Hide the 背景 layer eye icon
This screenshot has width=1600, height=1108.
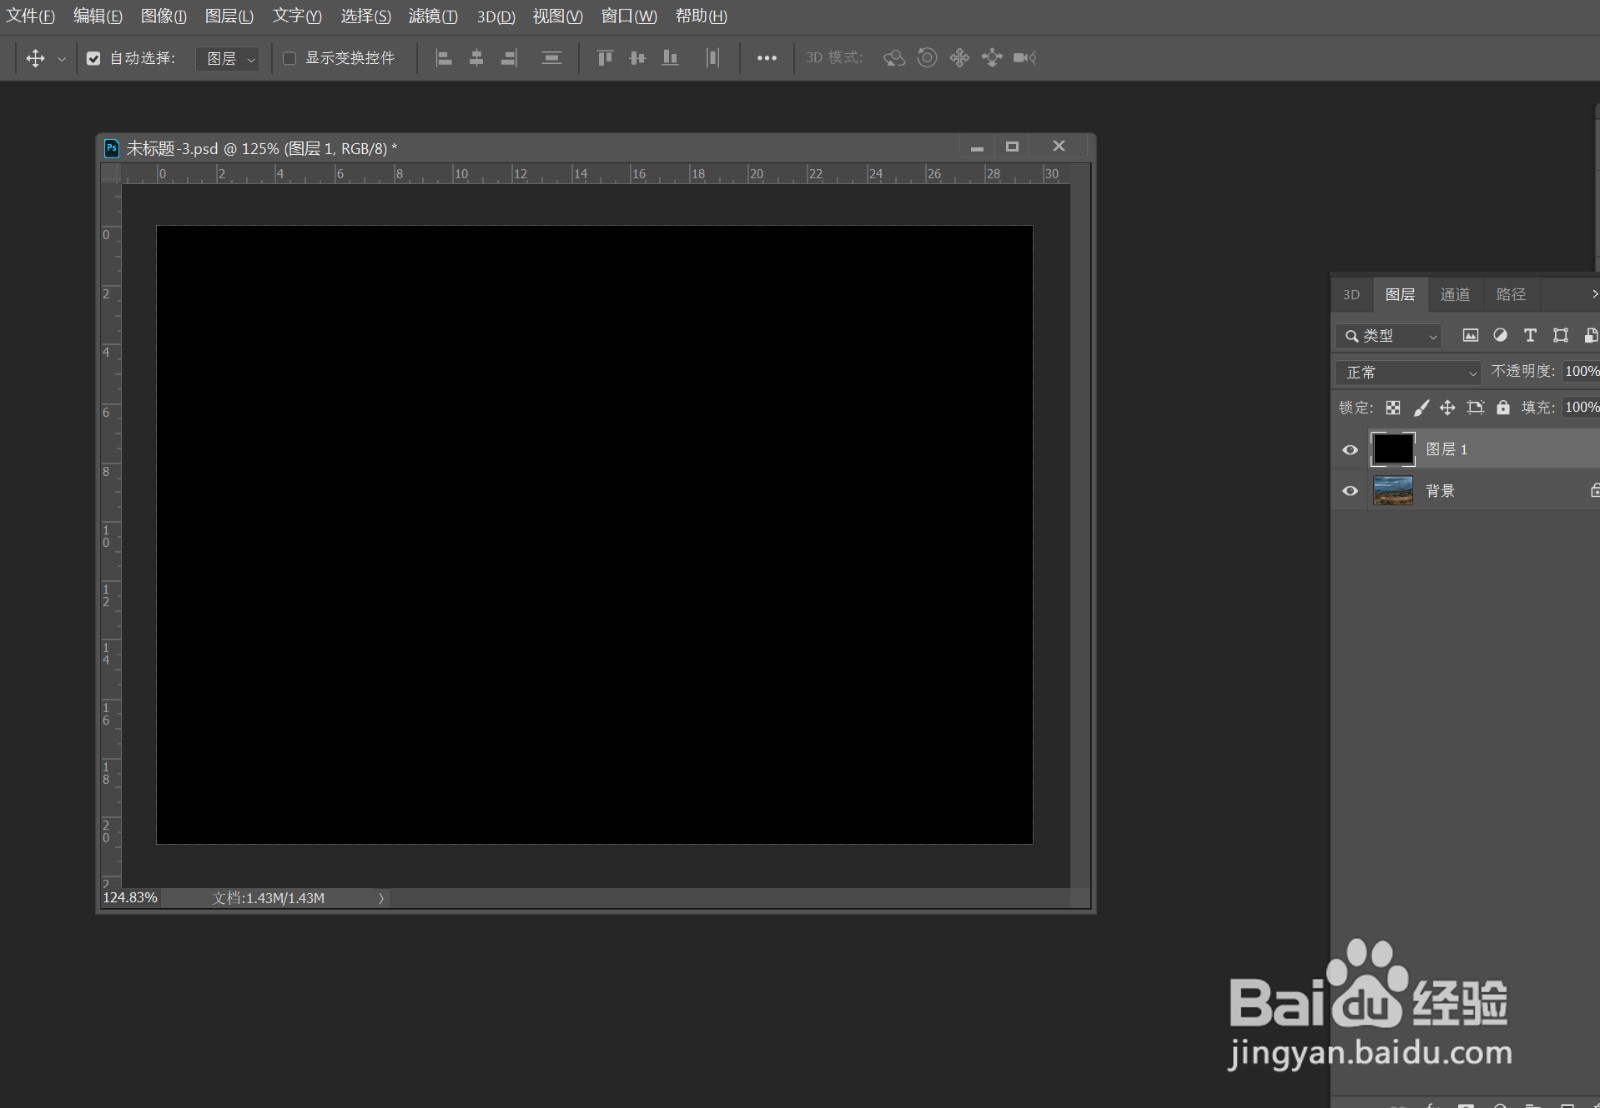(x=1350, y=491)
